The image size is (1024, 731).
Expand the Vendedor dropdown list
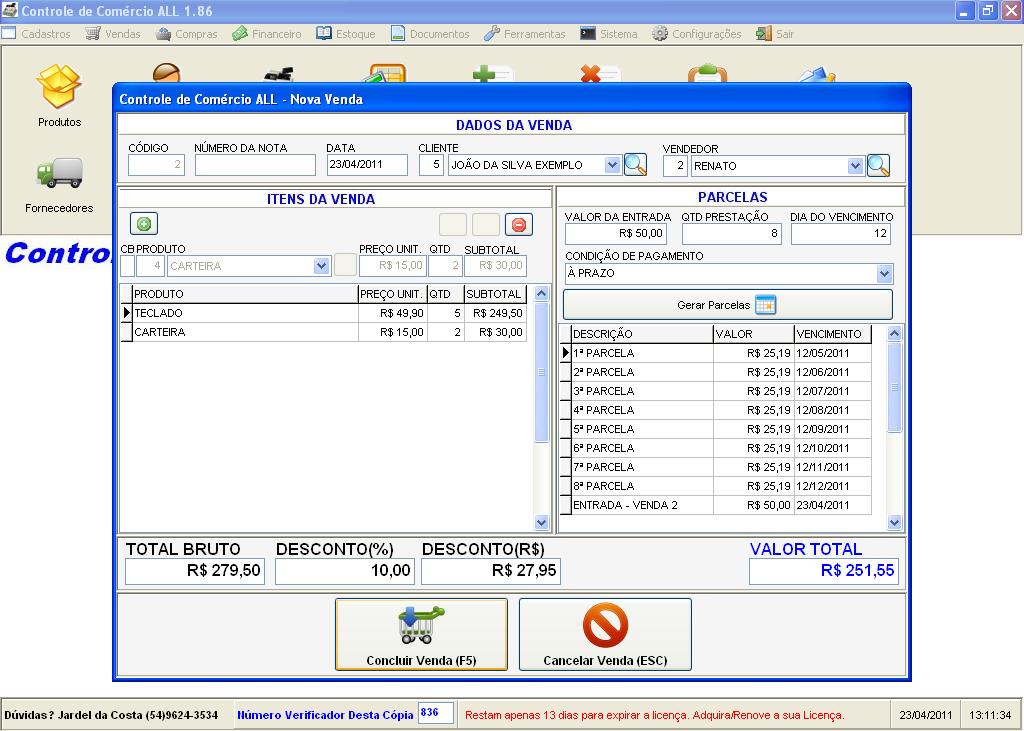855,165
